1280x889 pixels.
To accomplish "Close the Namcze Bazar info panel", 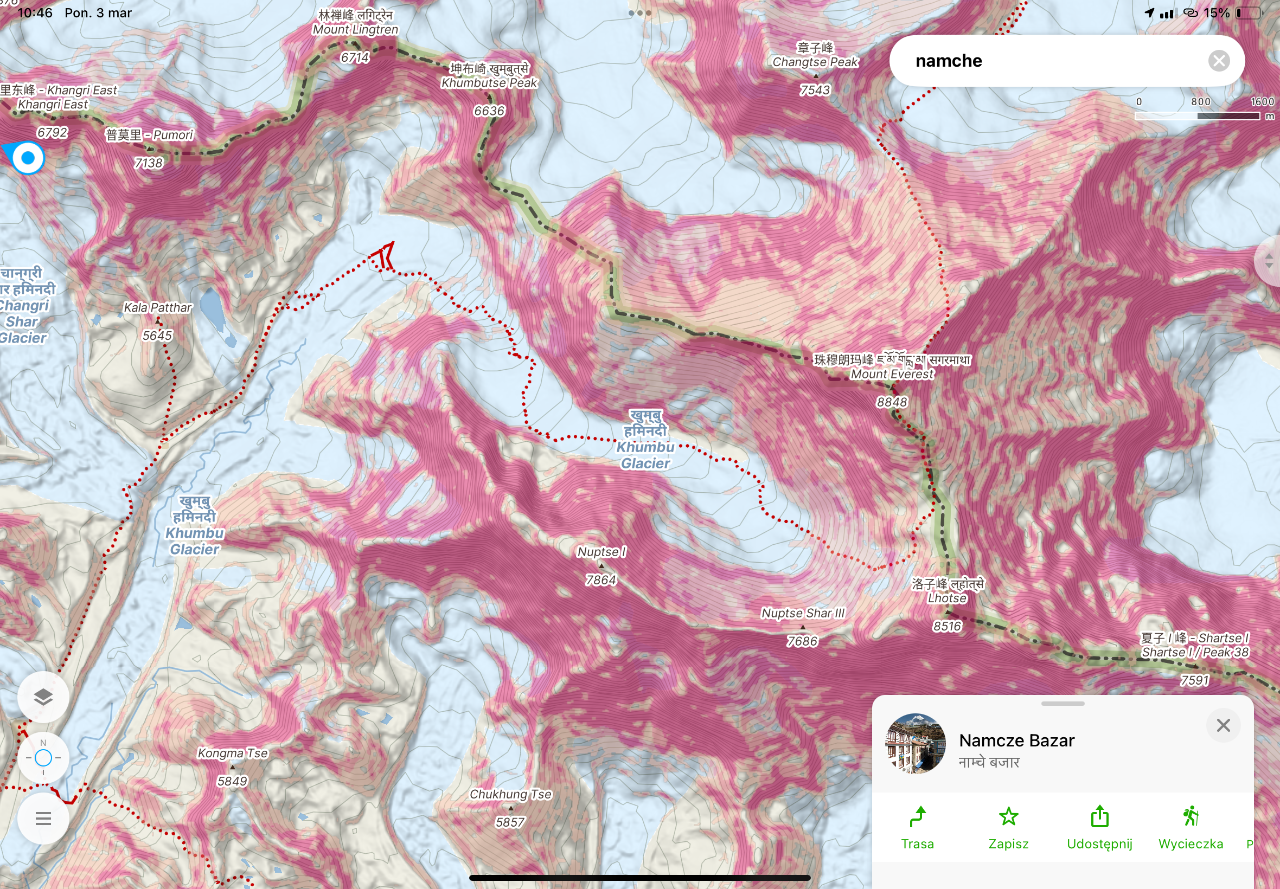I will [x=1223, y=725].
